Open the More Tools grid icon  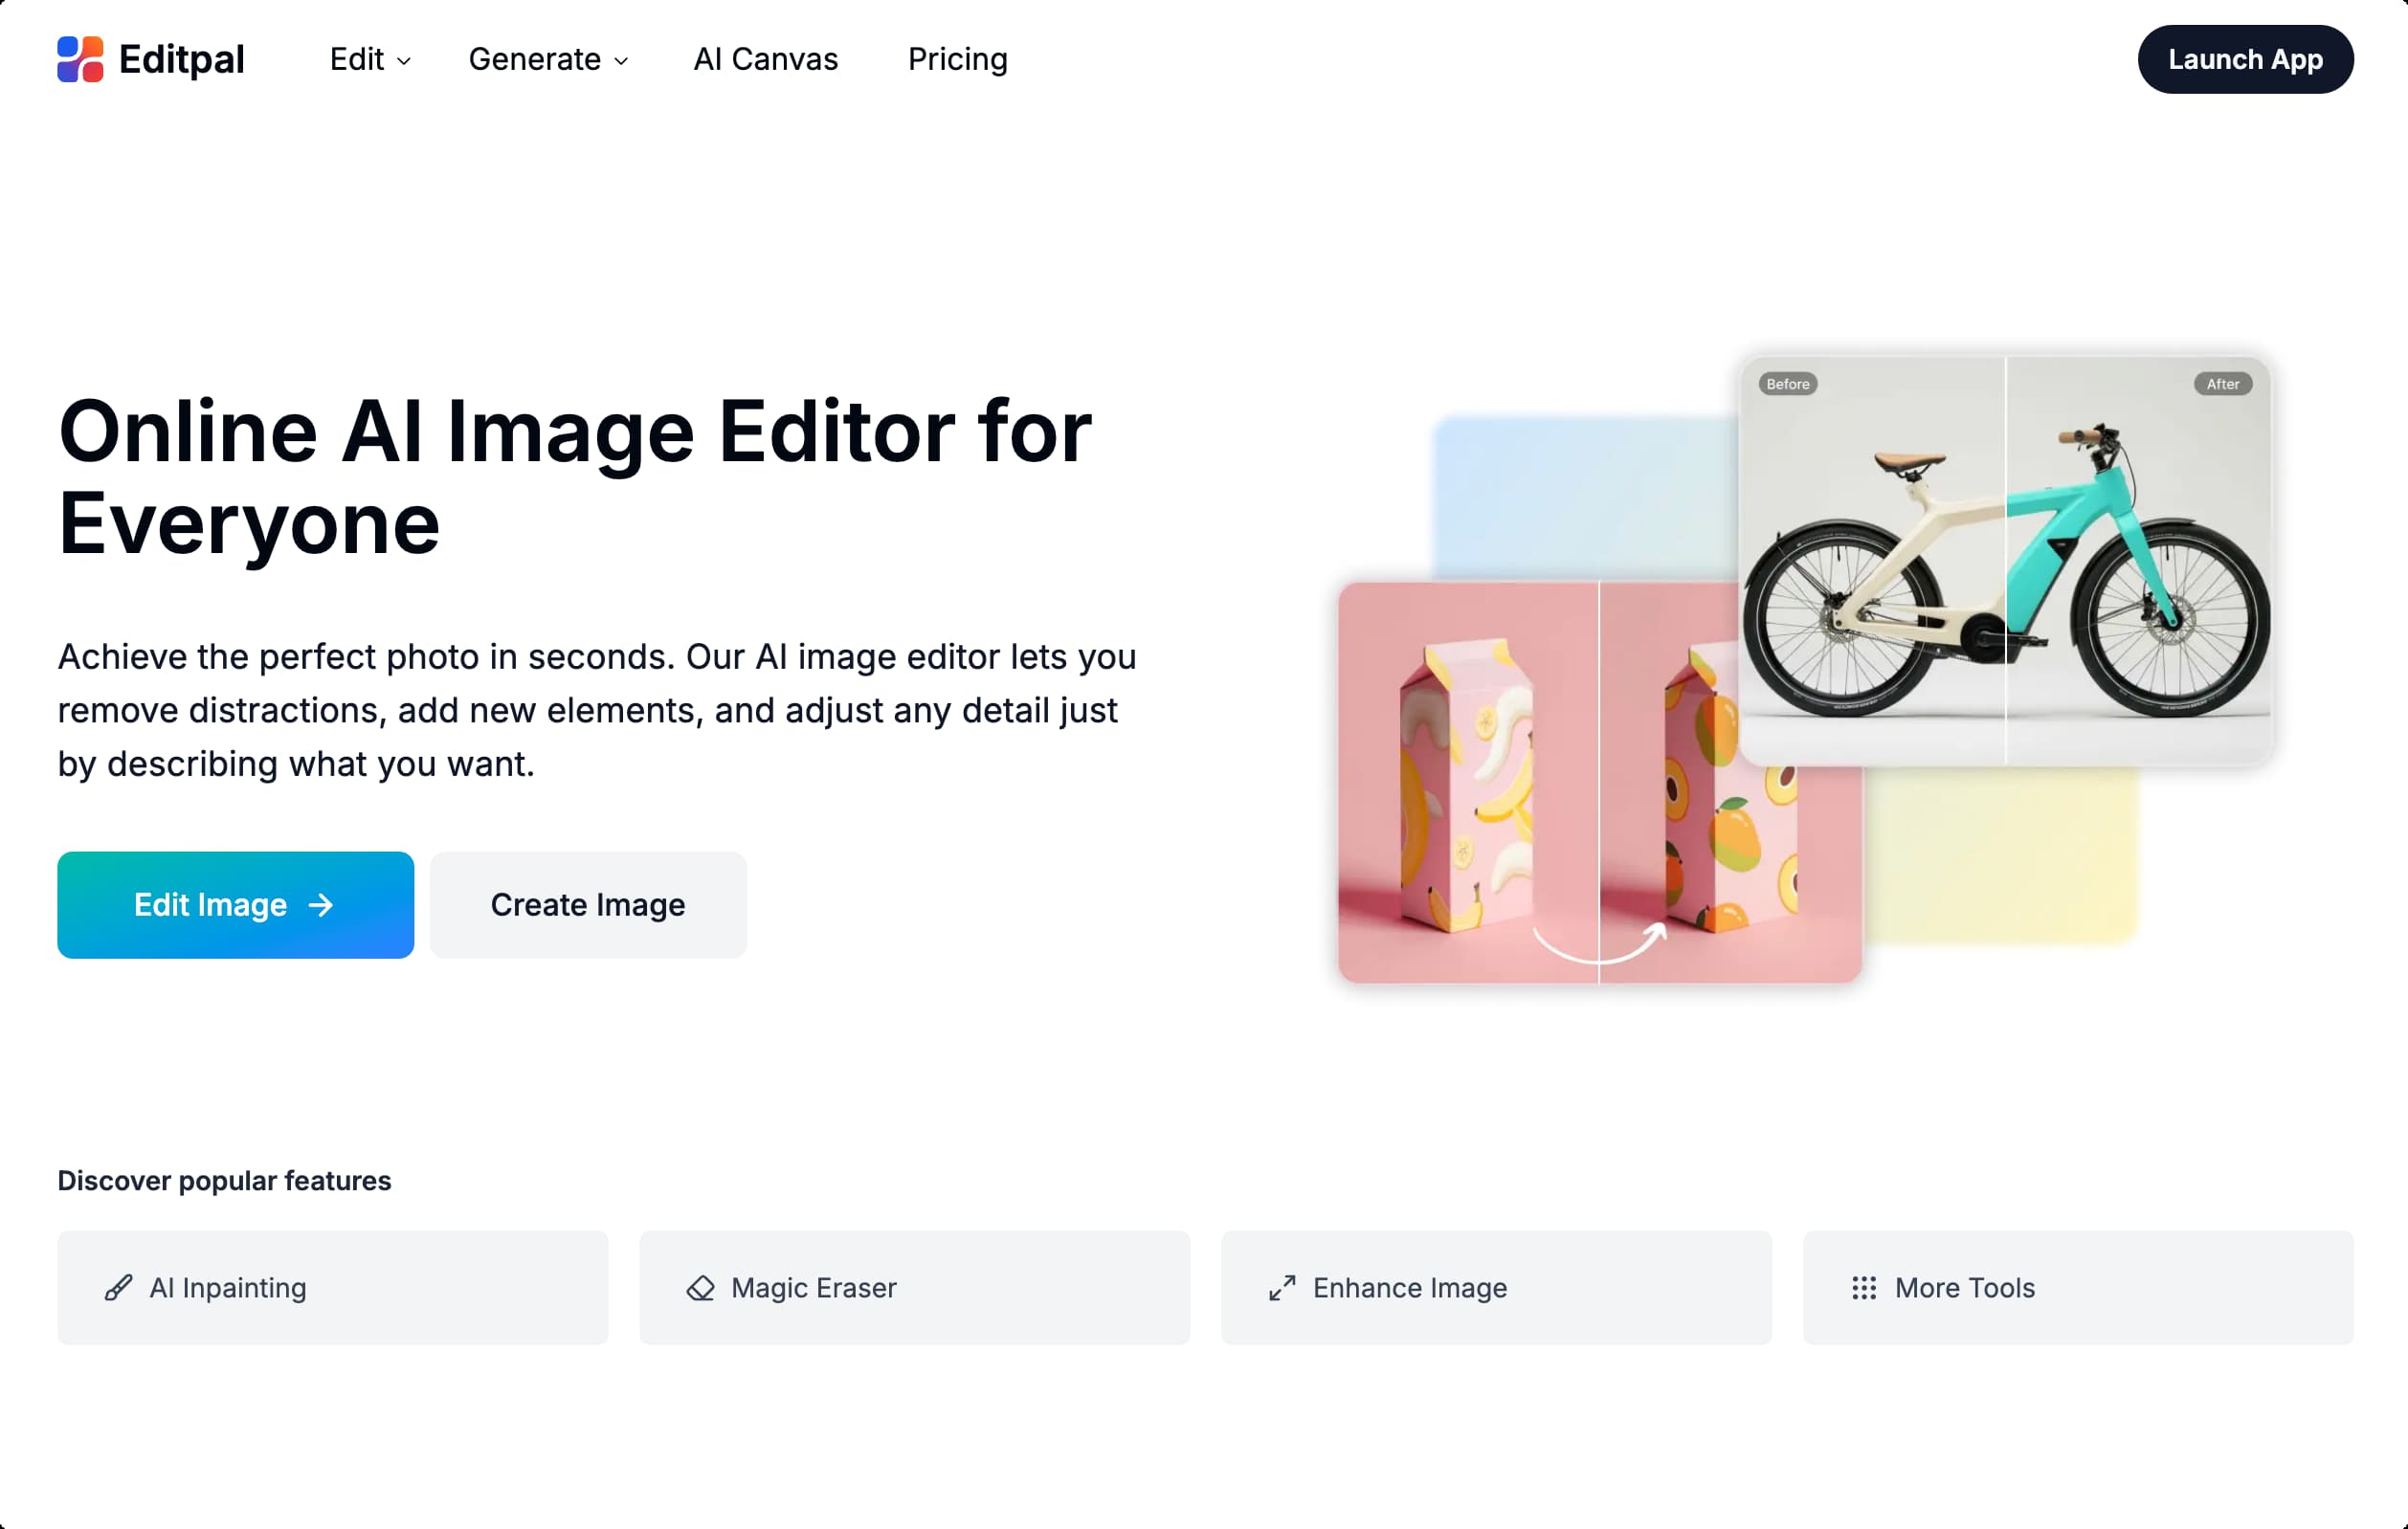(x=1864, y=1288)
